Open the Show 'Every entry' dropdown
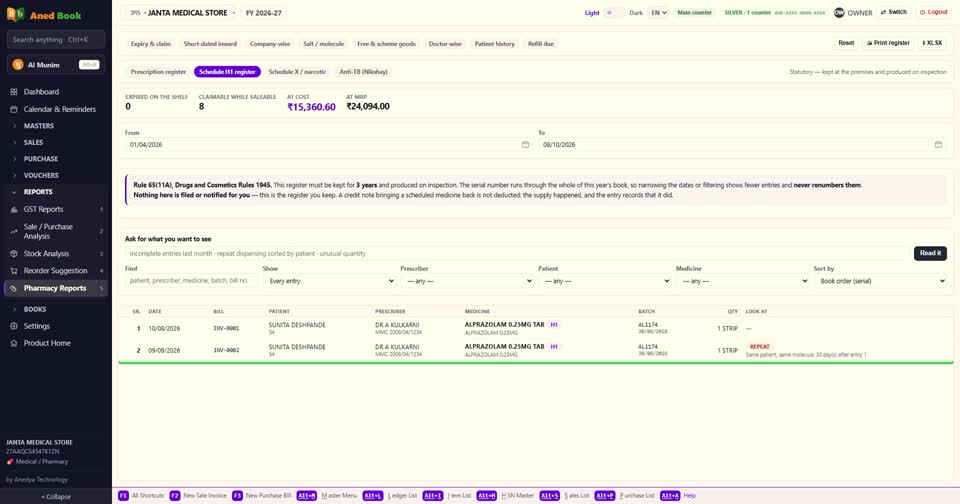 (x=329, y=281)
